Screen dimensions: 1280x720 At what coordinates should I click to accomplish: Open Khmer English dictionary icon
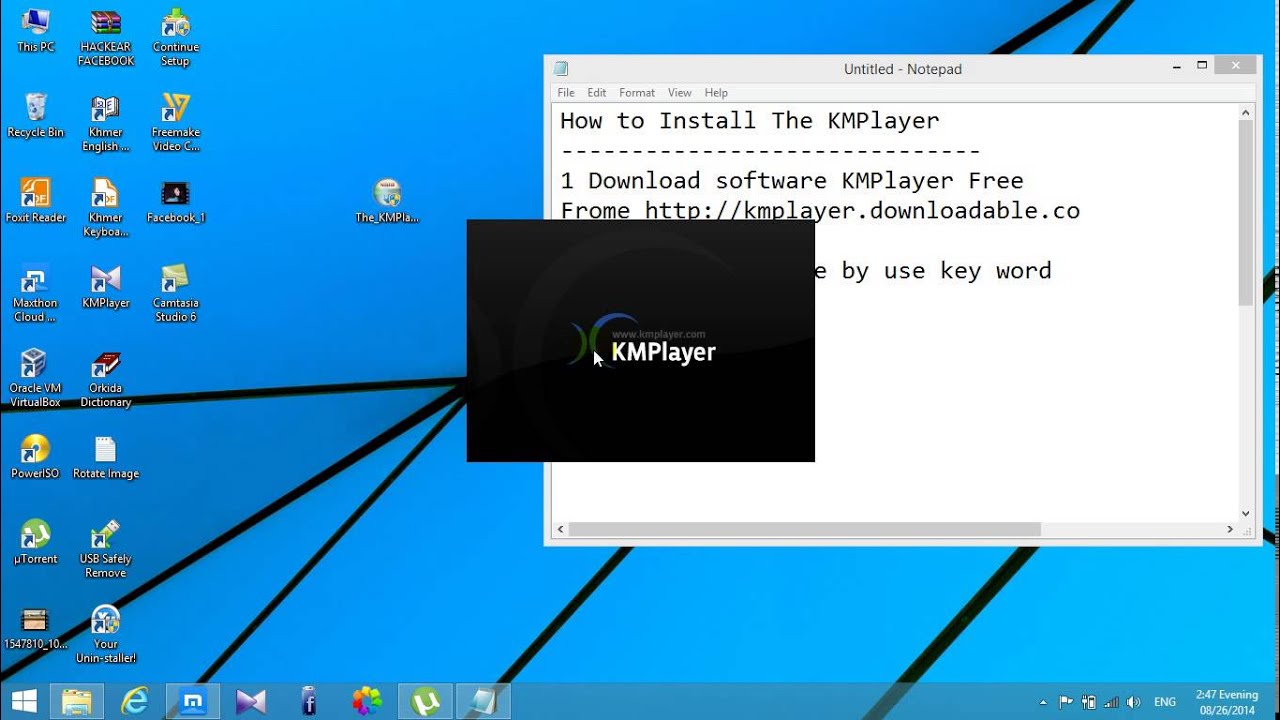pos(106,122)
